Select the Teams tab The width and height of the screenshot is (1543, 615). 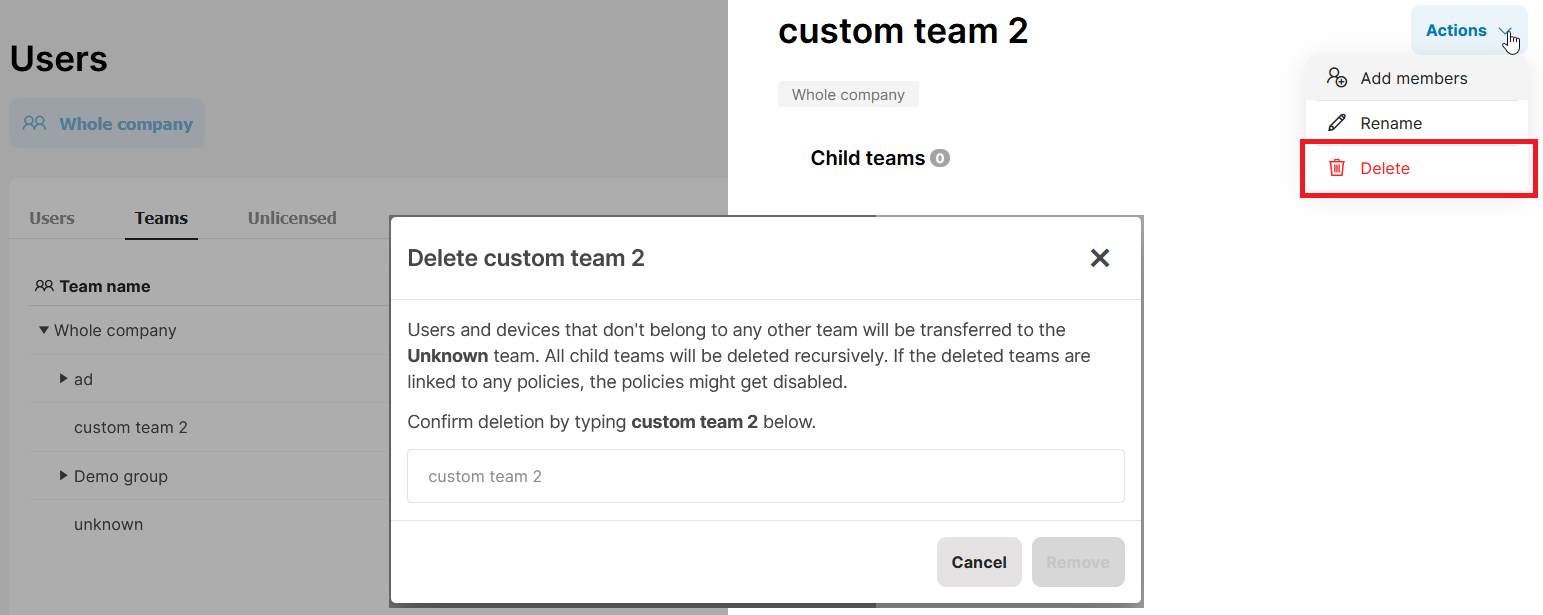(x=161, y=218)
